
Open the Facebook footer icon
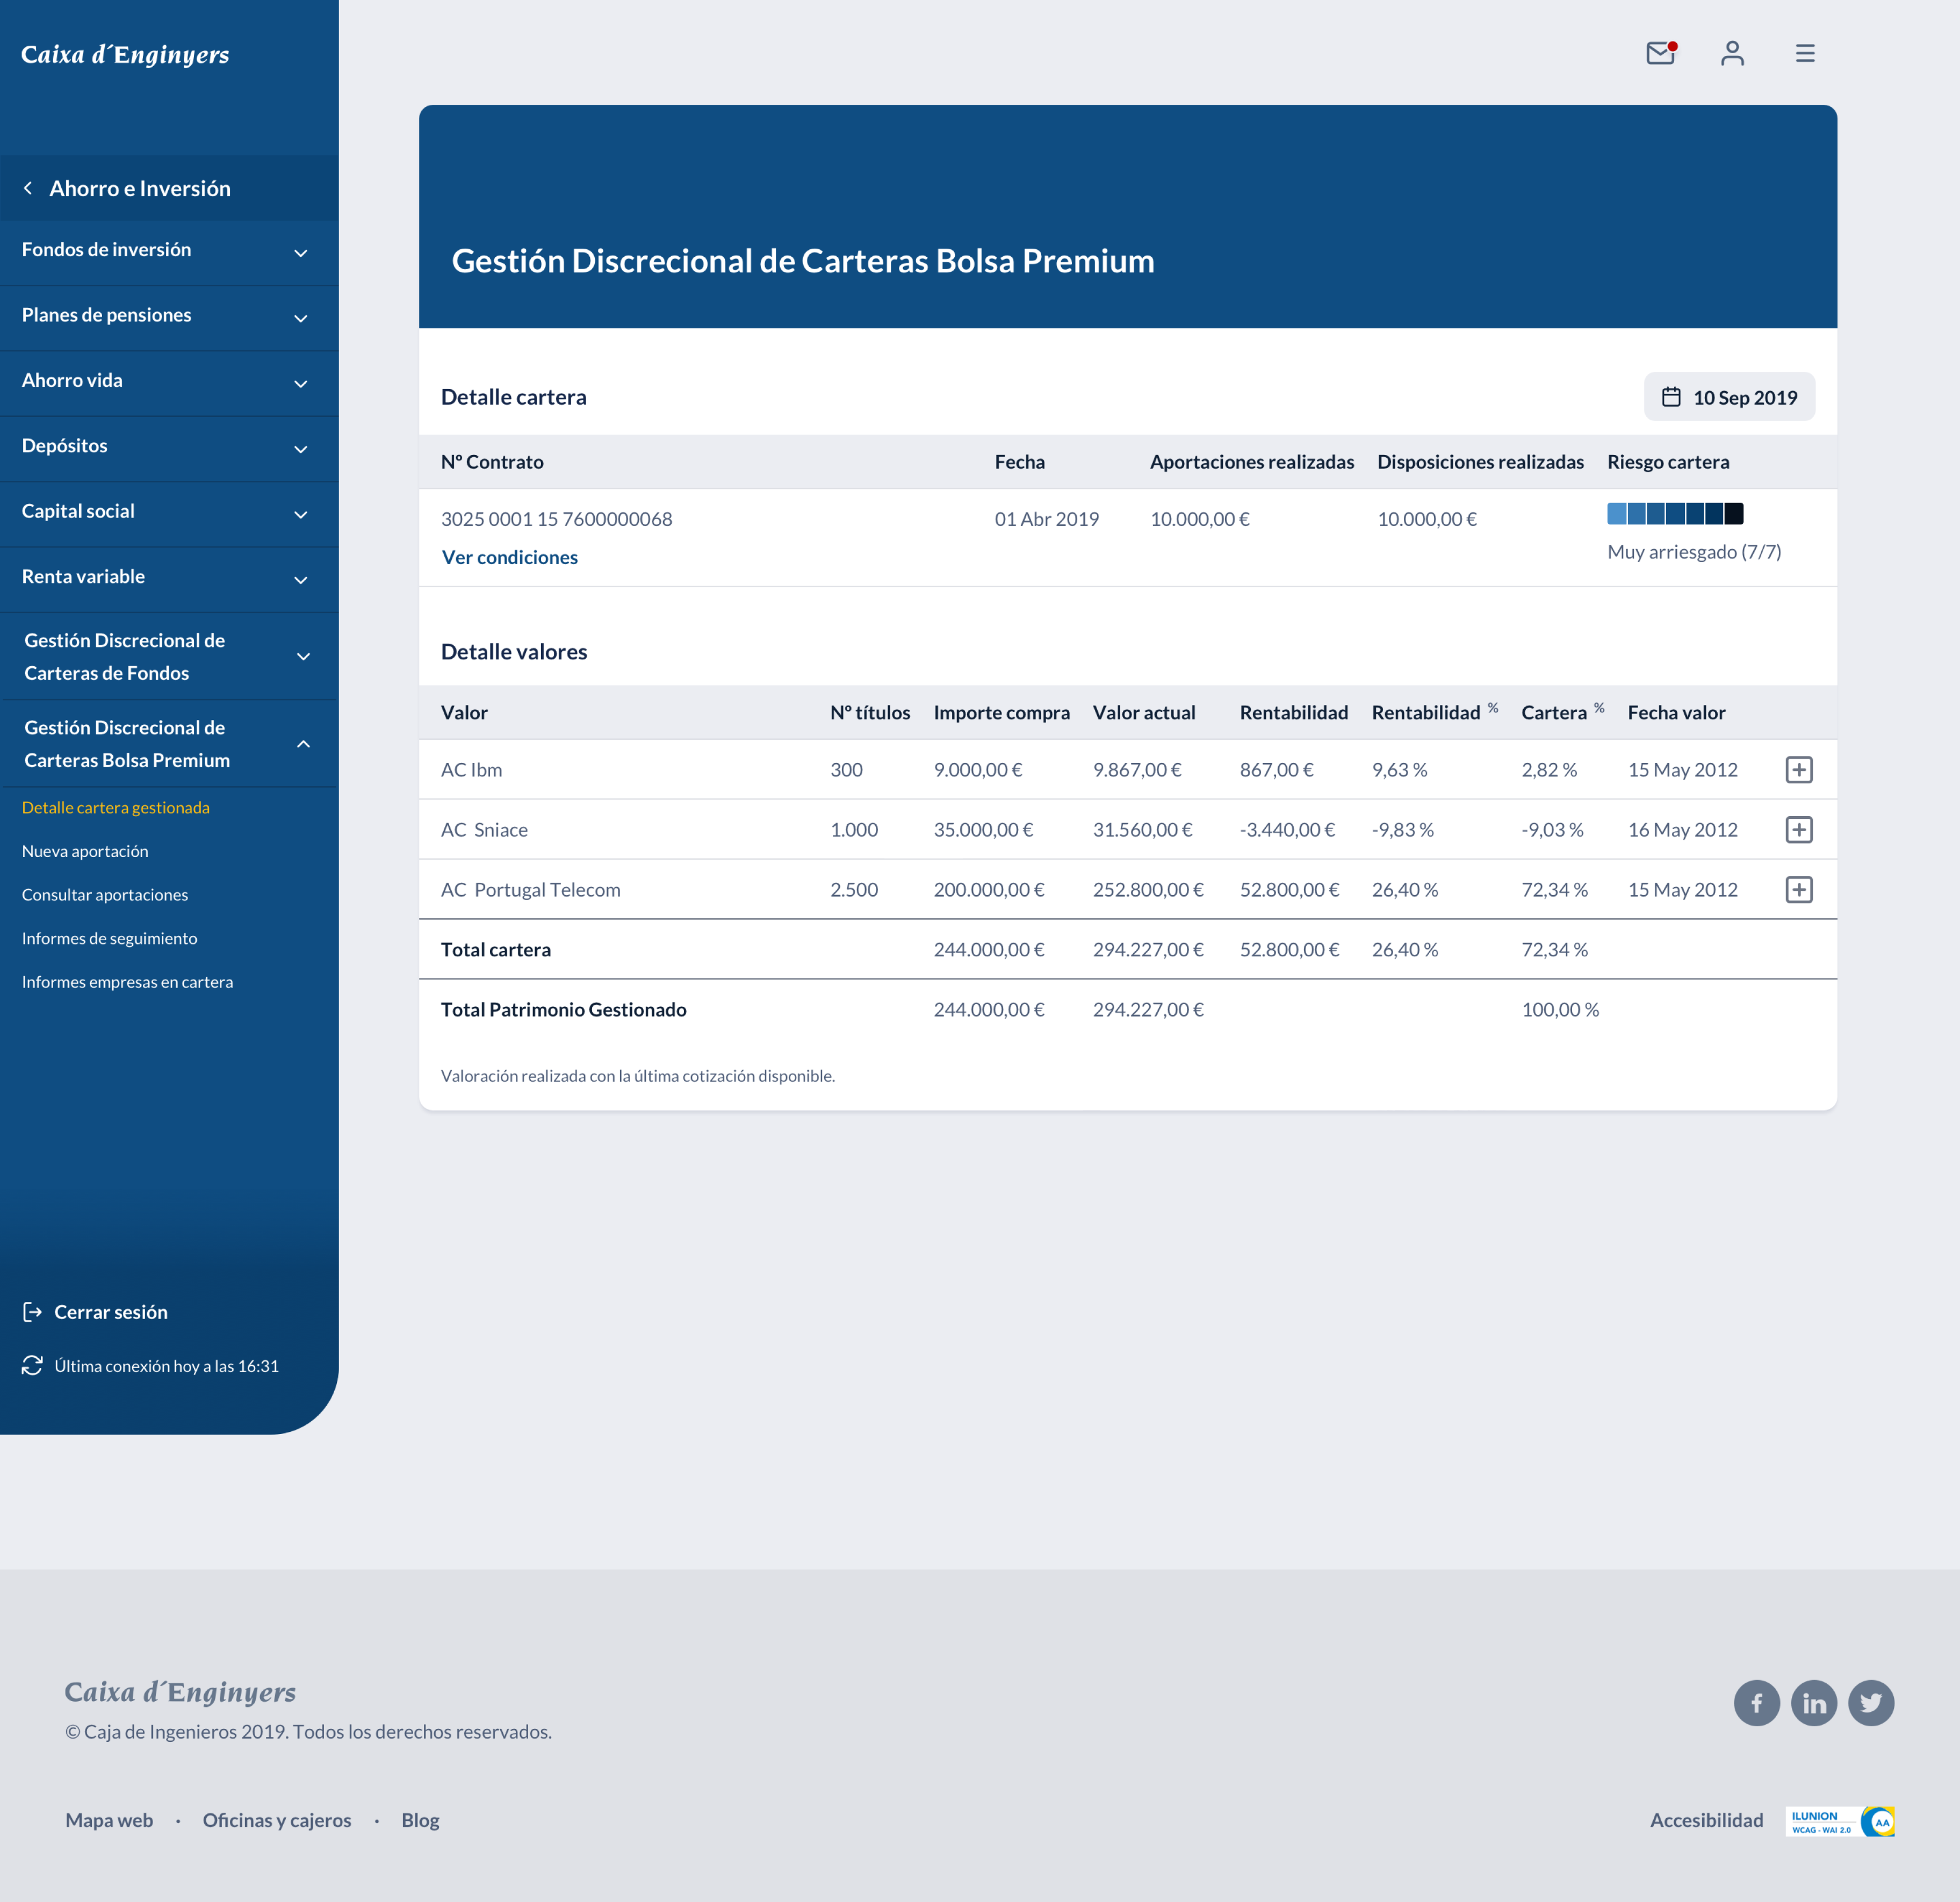pos(1757,1703)
